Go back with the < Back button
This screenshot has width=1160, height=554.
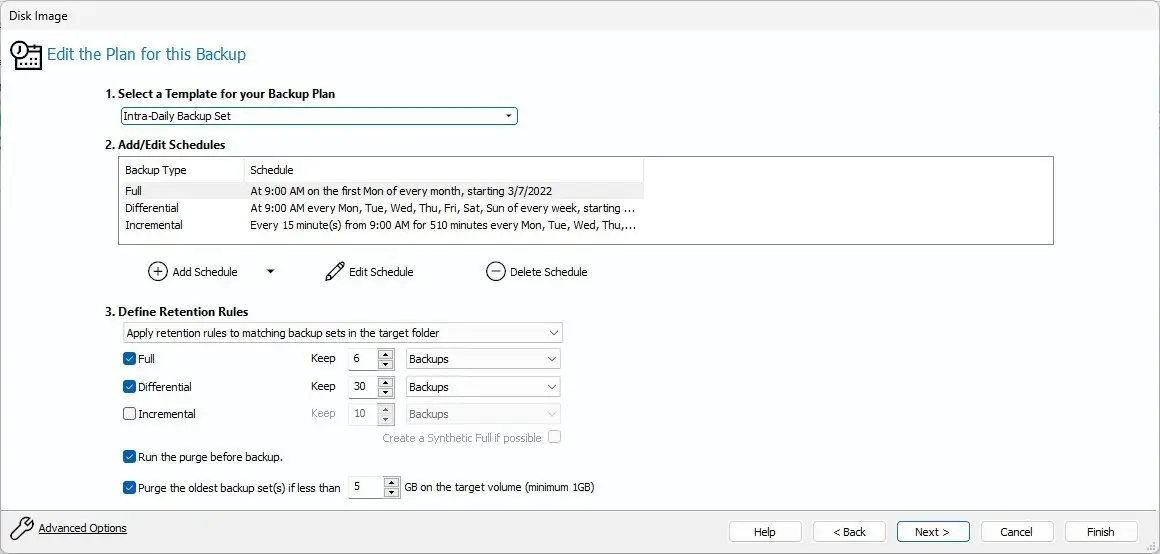pos(849,532)
